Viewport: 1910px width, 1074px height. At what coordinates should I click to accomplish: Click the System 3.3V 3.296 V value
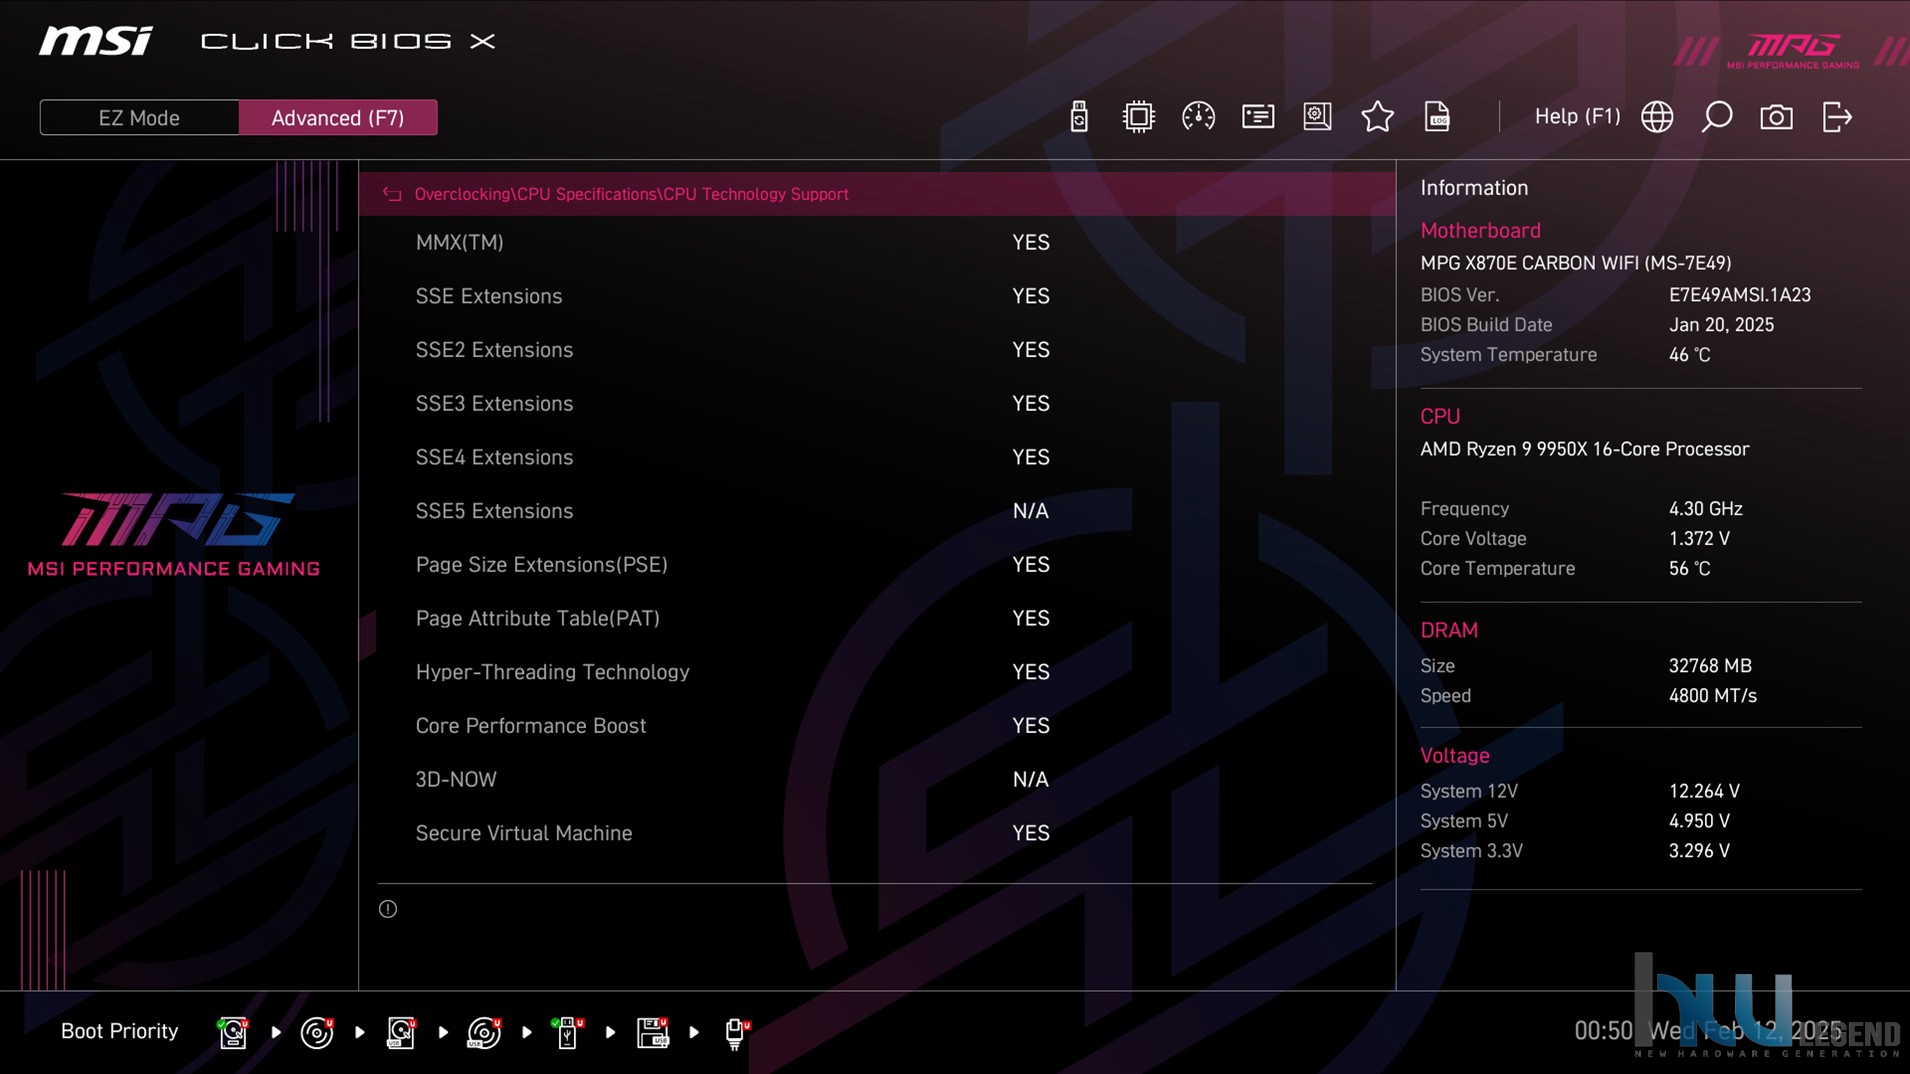(1699, 851)
